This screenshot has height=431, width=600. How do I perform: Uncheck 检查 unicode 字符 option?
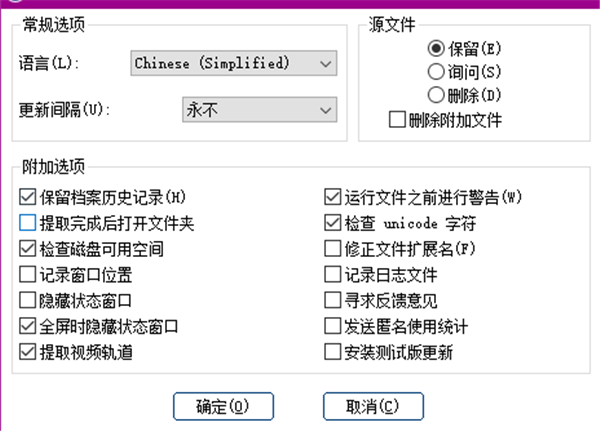tap(333, 222)
